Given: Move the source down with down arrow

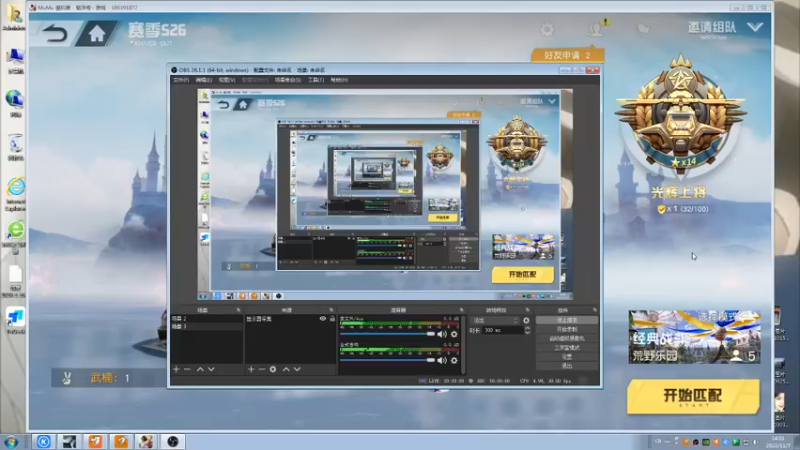Looking at the screenshot, I should tap(297, 369).
